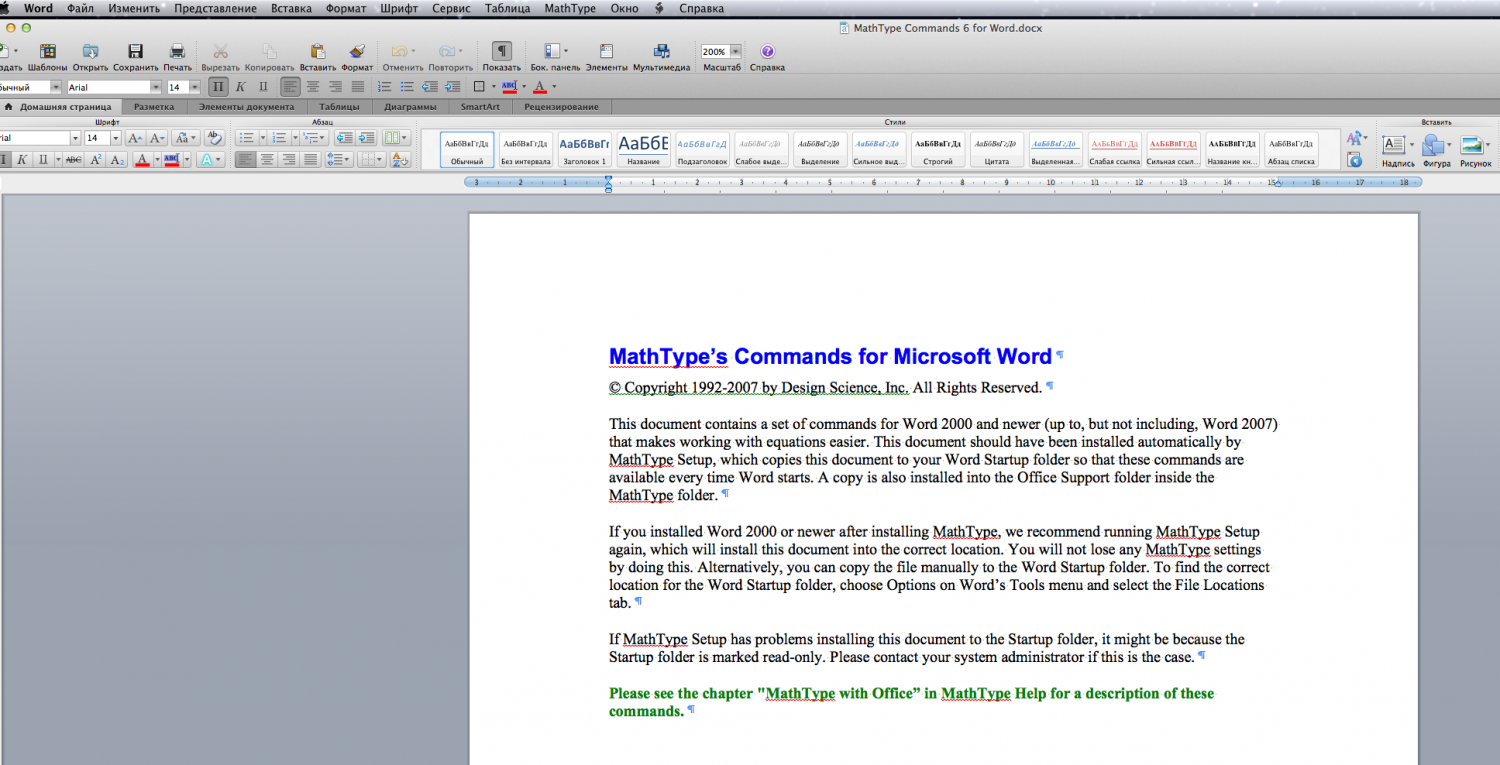Apply ribbon superscript A² icon

[x=96, y=160]
